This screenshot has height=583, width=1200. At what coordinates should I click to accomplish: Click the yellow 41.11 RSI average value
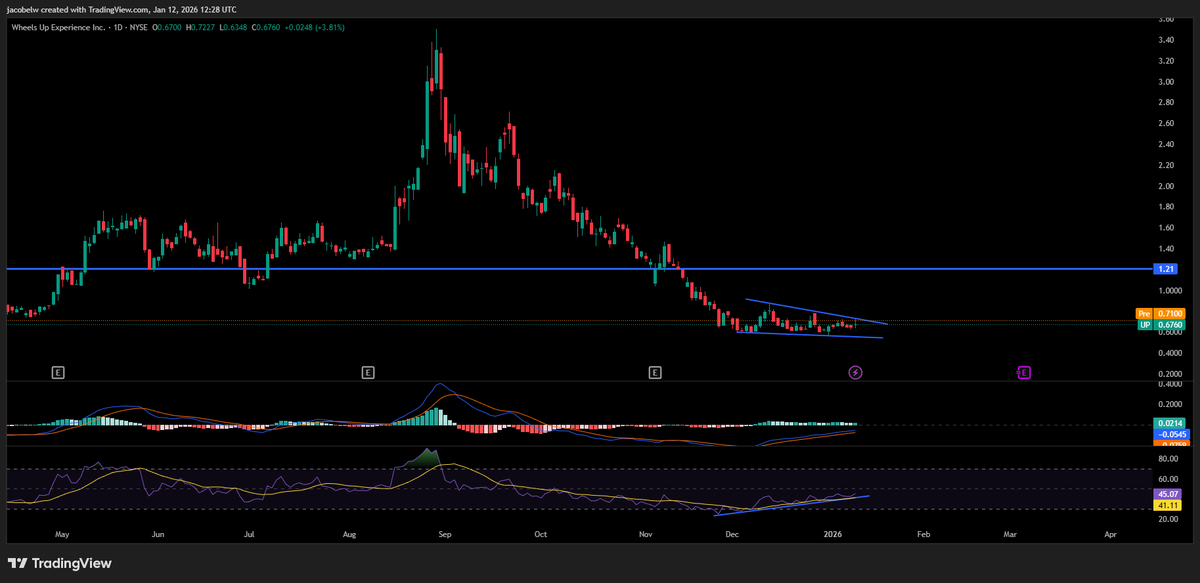[x=1166, y=505]
